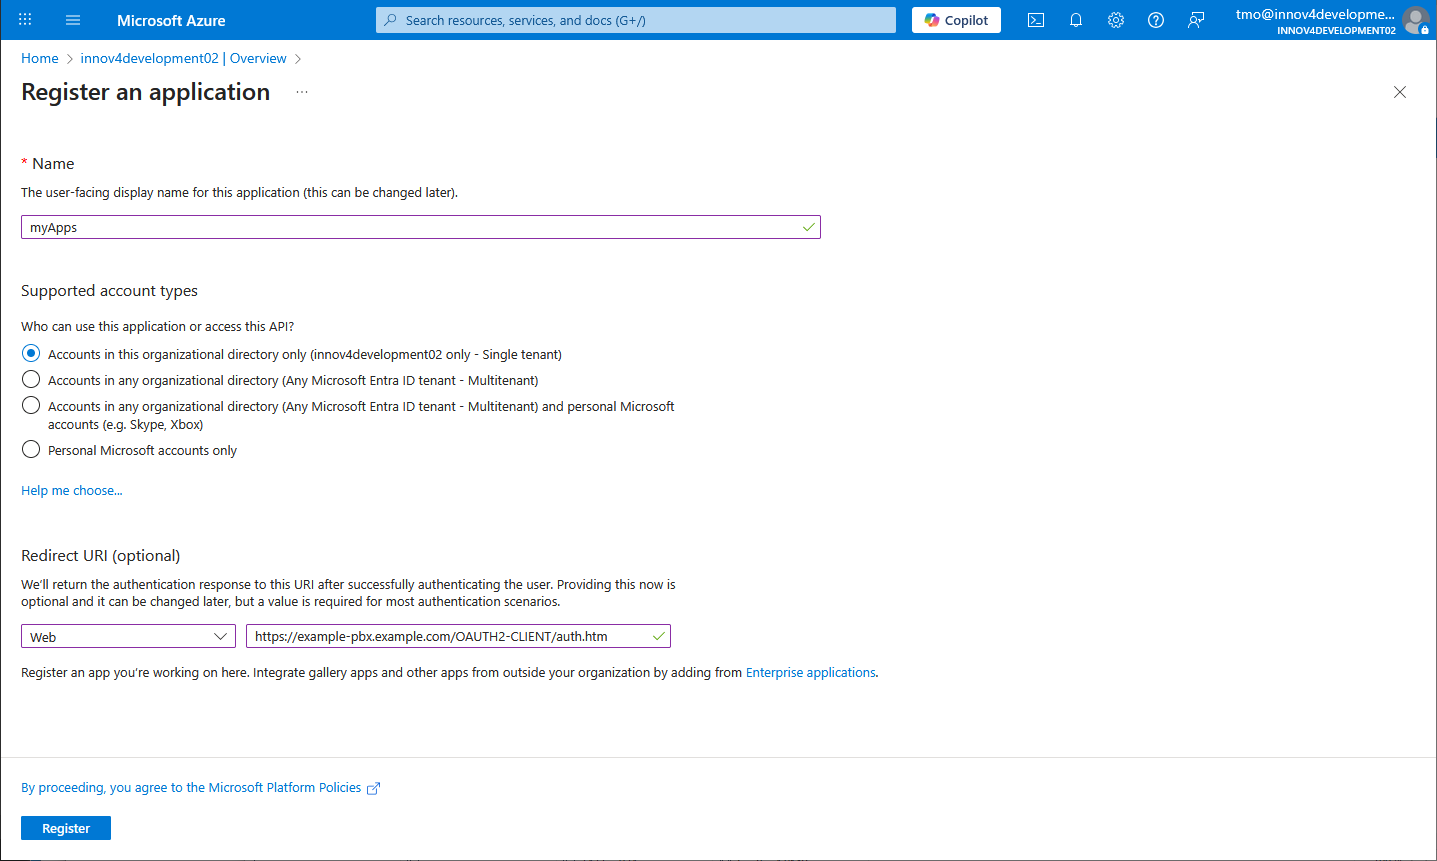Navigate to innov4development02 Overview breadcrumb

click(x=183, y=58)
